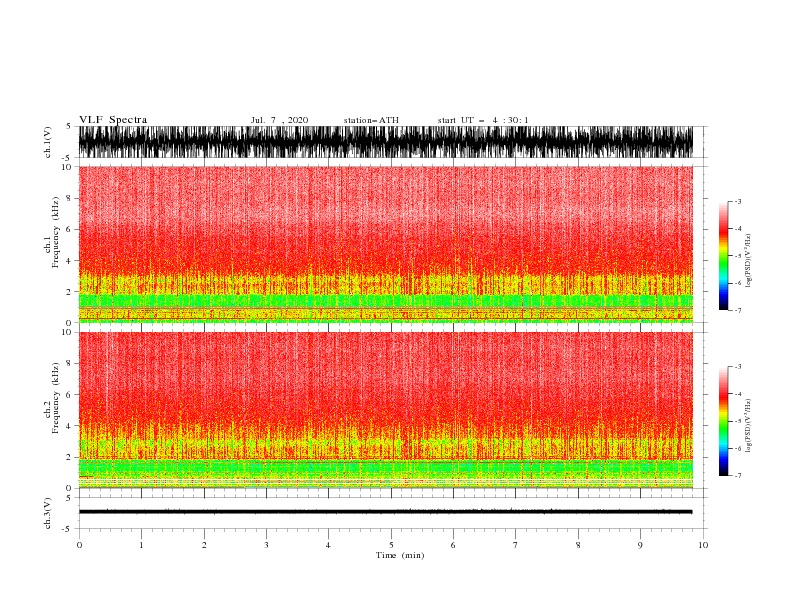The height and width of the screenshot is (612, 792).
Task: Click the 'ch.1(V)' axis label
Action: pos(48,142)
